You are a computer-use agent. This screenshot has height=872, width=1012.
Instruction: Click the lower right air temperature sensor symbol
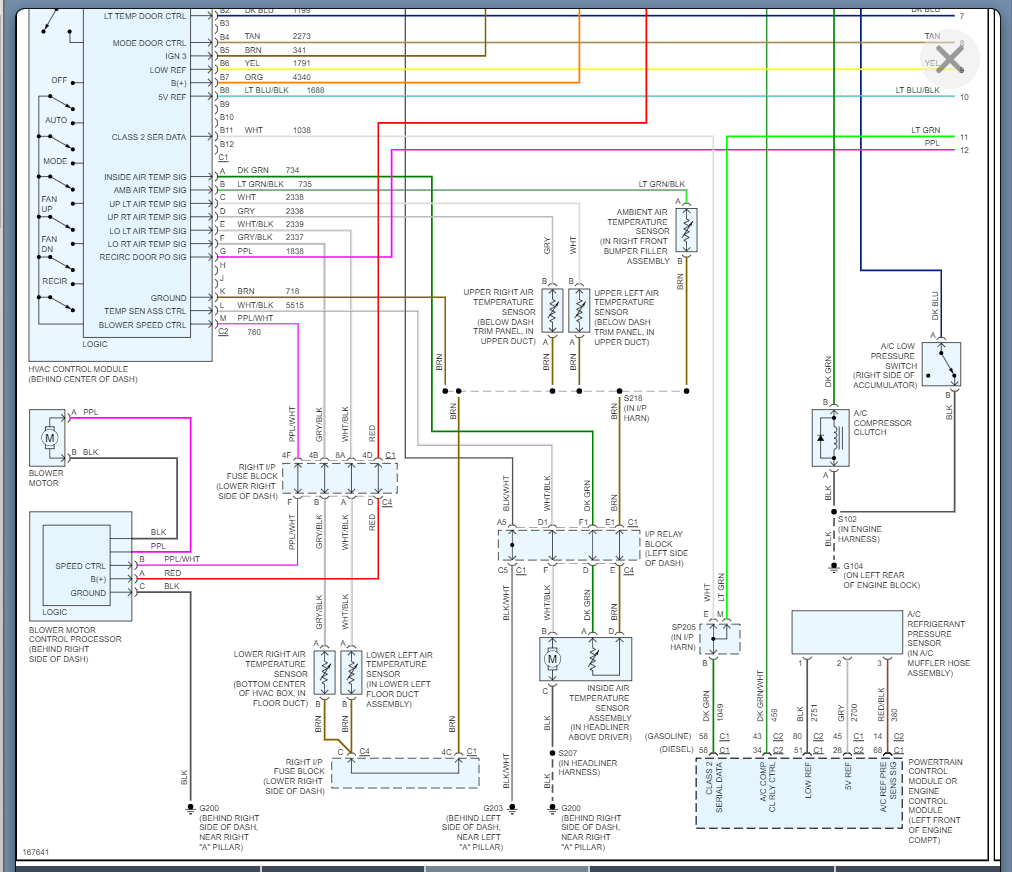point(325,673)
